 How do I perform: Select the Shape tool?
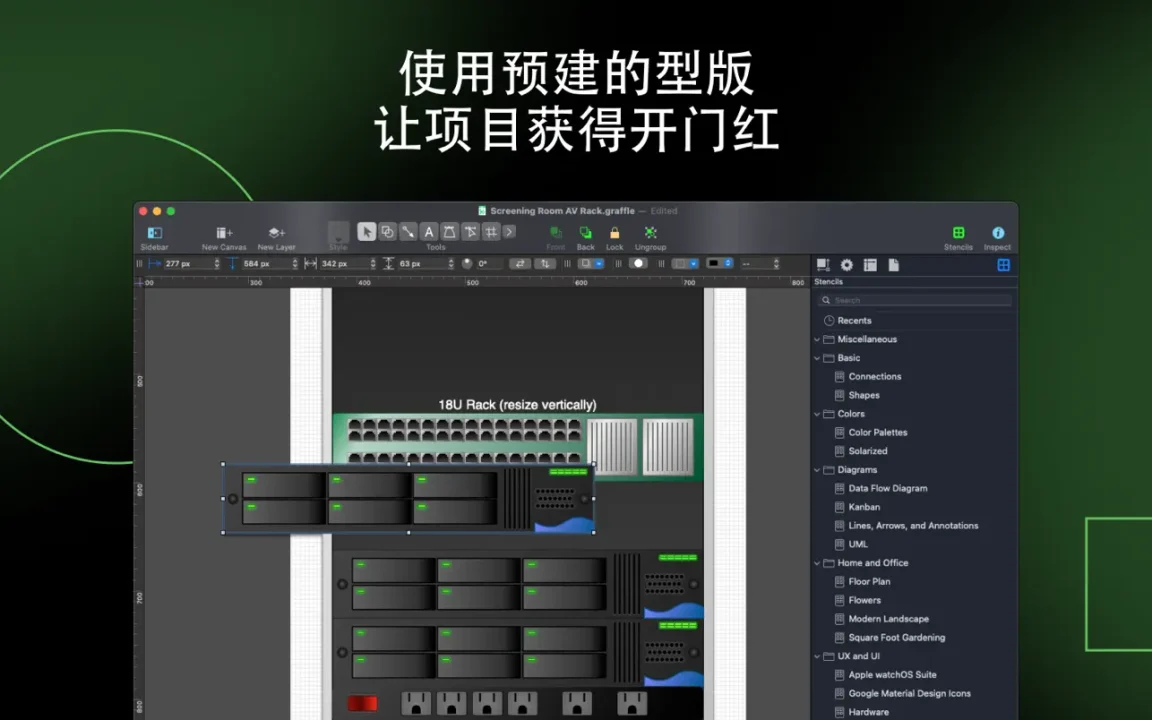click(x=387, y=232)
